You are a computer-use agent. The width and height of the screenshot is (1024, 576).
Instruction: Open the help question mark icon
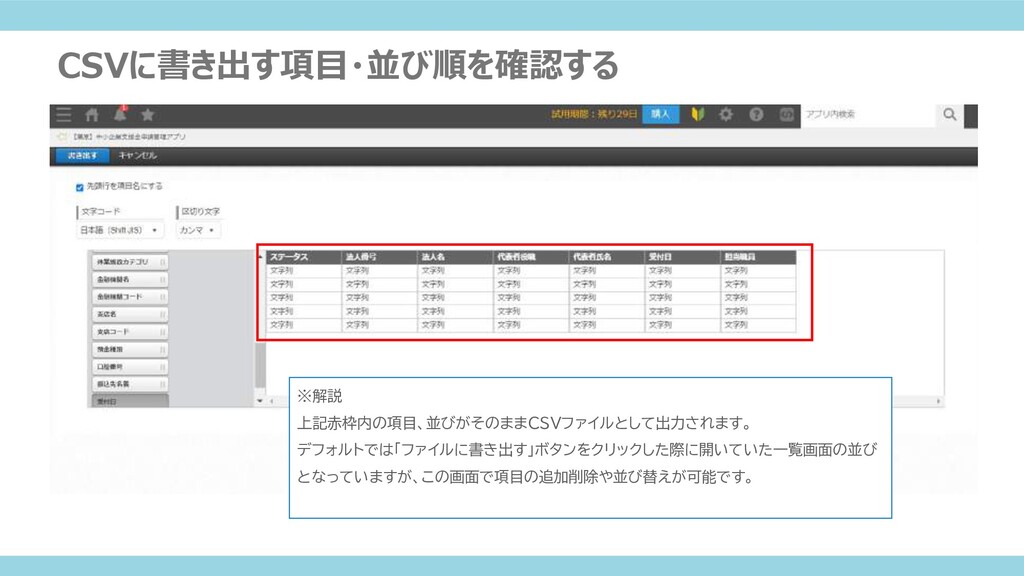[x=756, y=114]
